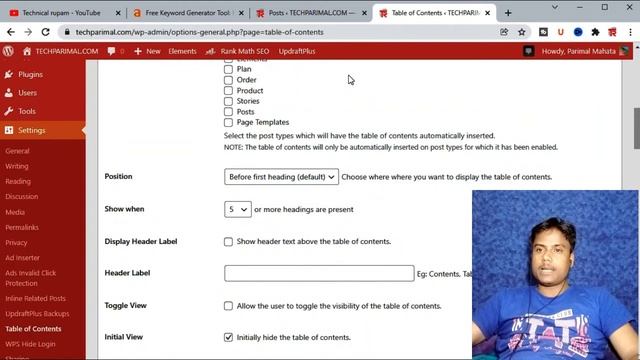
Task: Go to Permalinks settings
Action: (x=22, y=227)
